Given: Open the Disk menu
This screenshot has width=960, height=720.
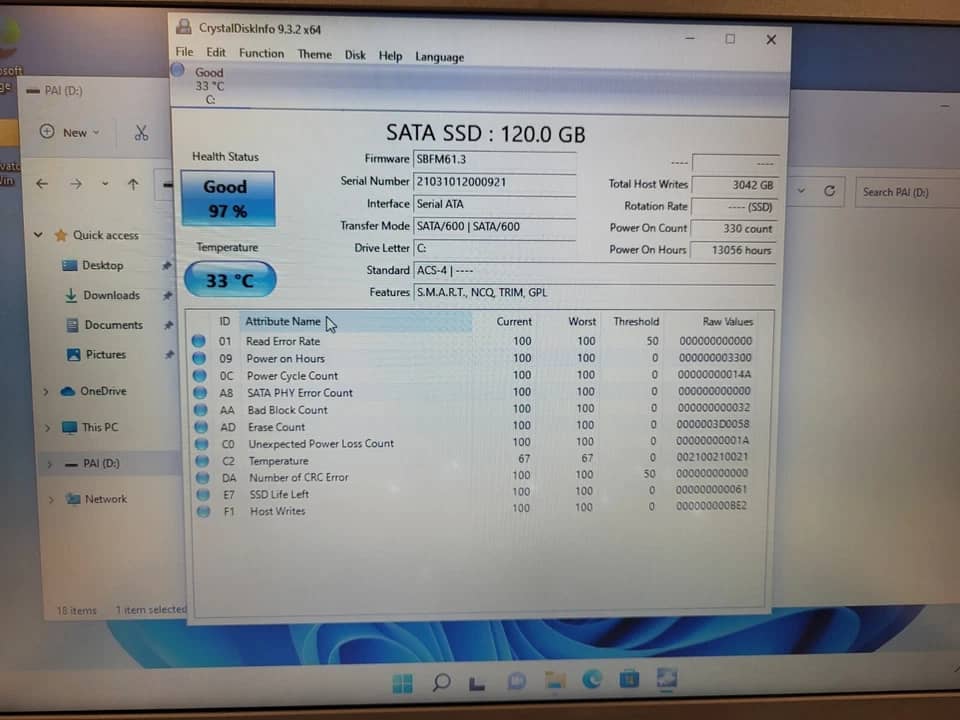Looking at the screenshot, I should (355, 55).
